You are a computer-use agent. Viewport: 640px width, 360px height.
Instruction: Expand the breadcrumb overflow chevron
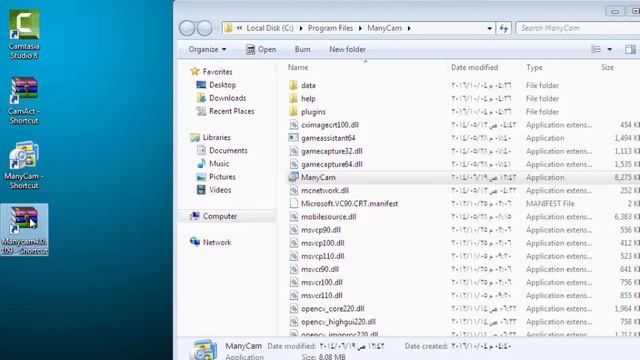(x=239, y=28)
